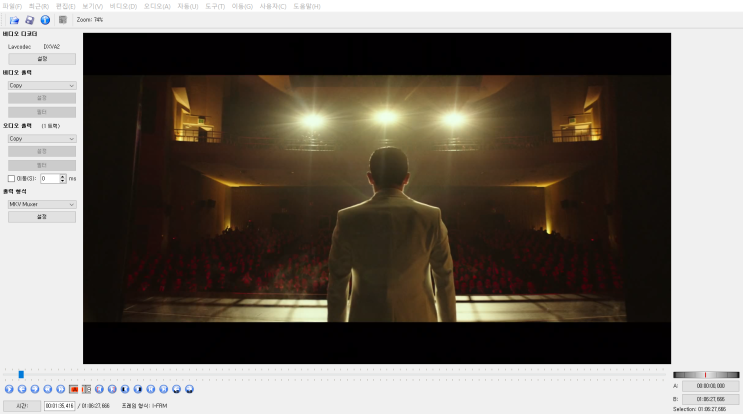Open the 편집(E) menu
Viewport: 743px width, 414px height.
click(65, 6)
